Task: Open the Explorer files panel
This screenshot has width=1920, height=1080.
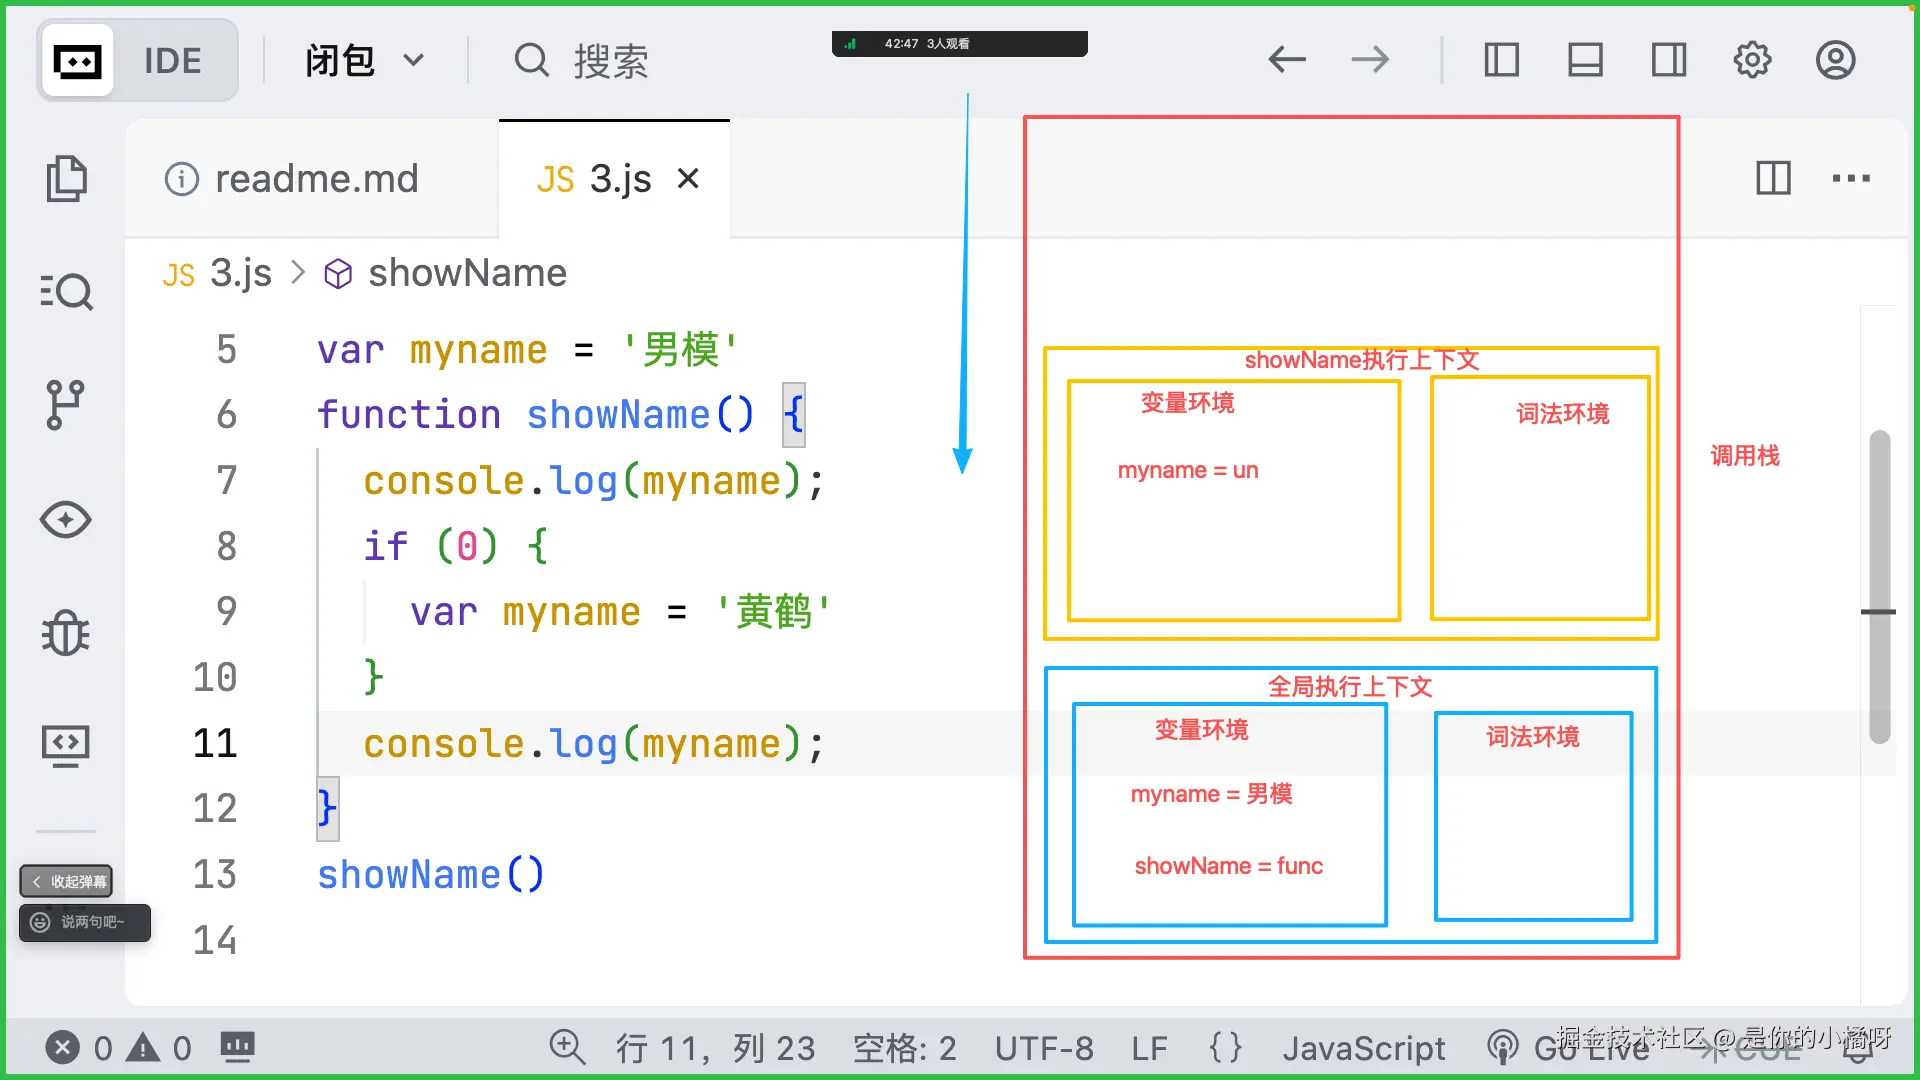Action: pos(67,178)
